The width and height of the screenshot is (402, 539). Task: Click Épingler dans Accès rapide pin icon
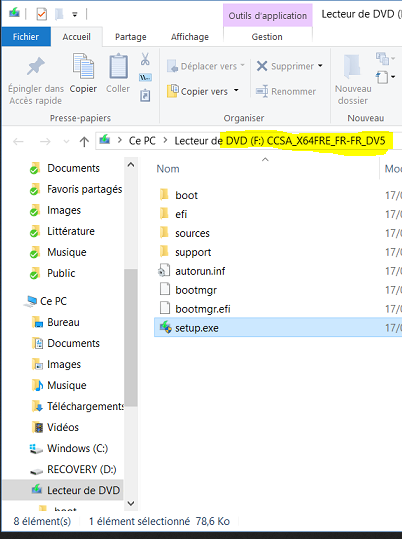(36, 66)
